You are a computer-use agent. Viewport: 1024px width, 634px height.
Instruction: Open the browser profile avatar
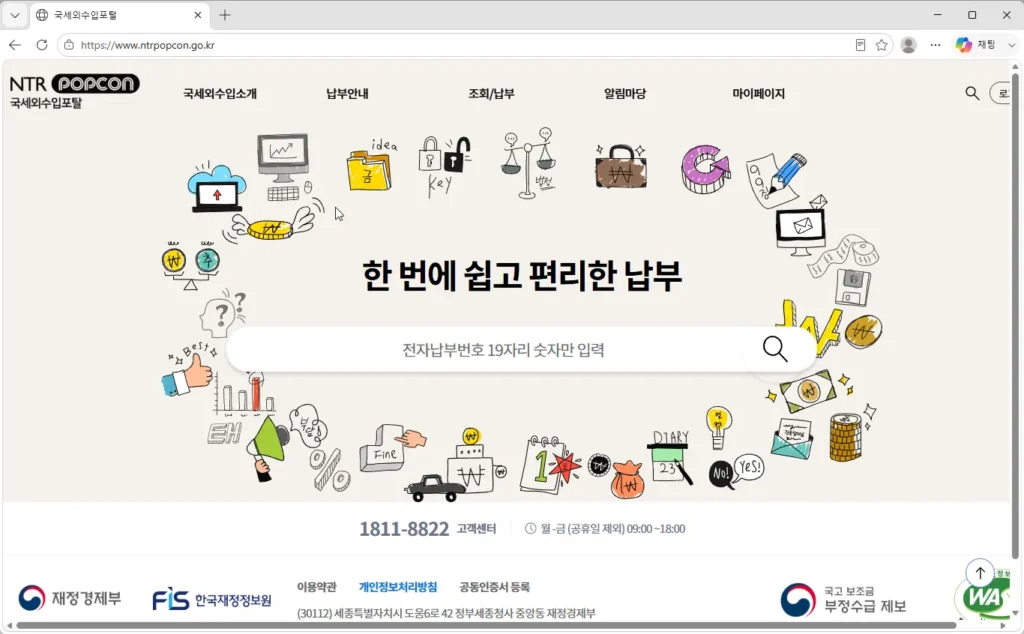click(908, 45)
